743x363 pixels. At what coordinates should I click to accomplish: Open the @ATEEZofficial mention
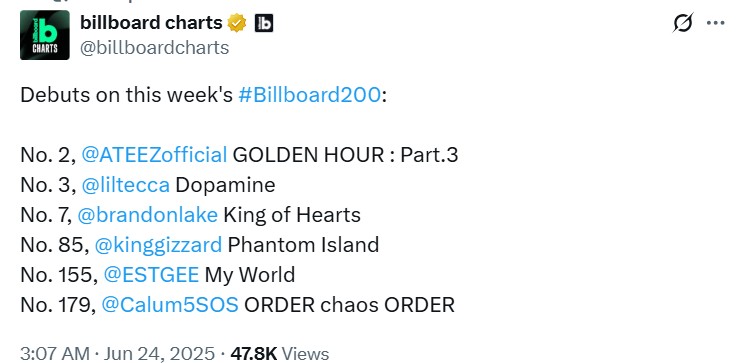(x=154, y=155)
